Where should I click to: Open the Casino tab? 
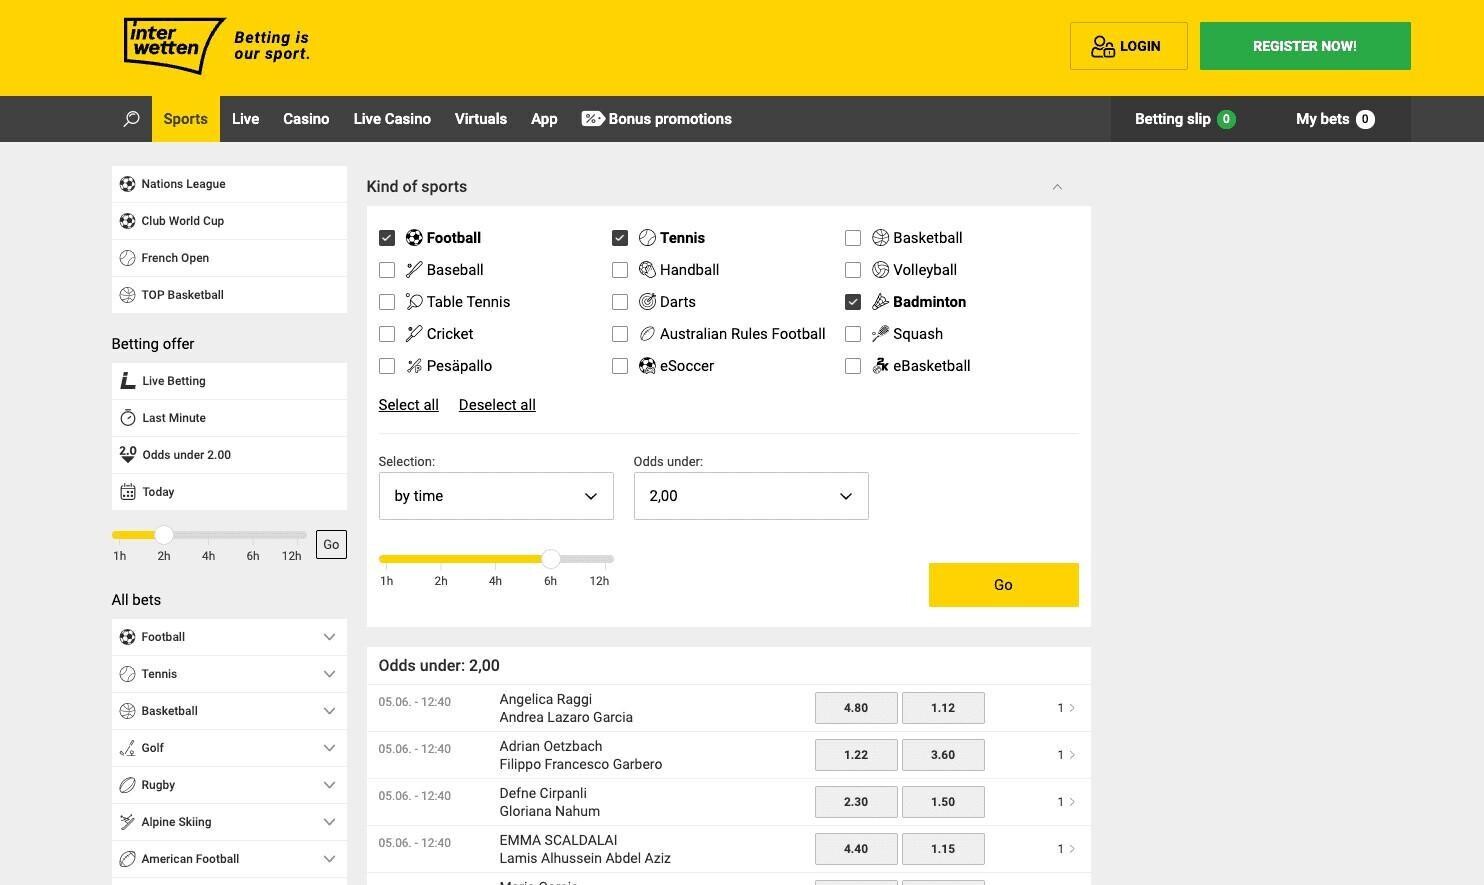coord(306,119)
